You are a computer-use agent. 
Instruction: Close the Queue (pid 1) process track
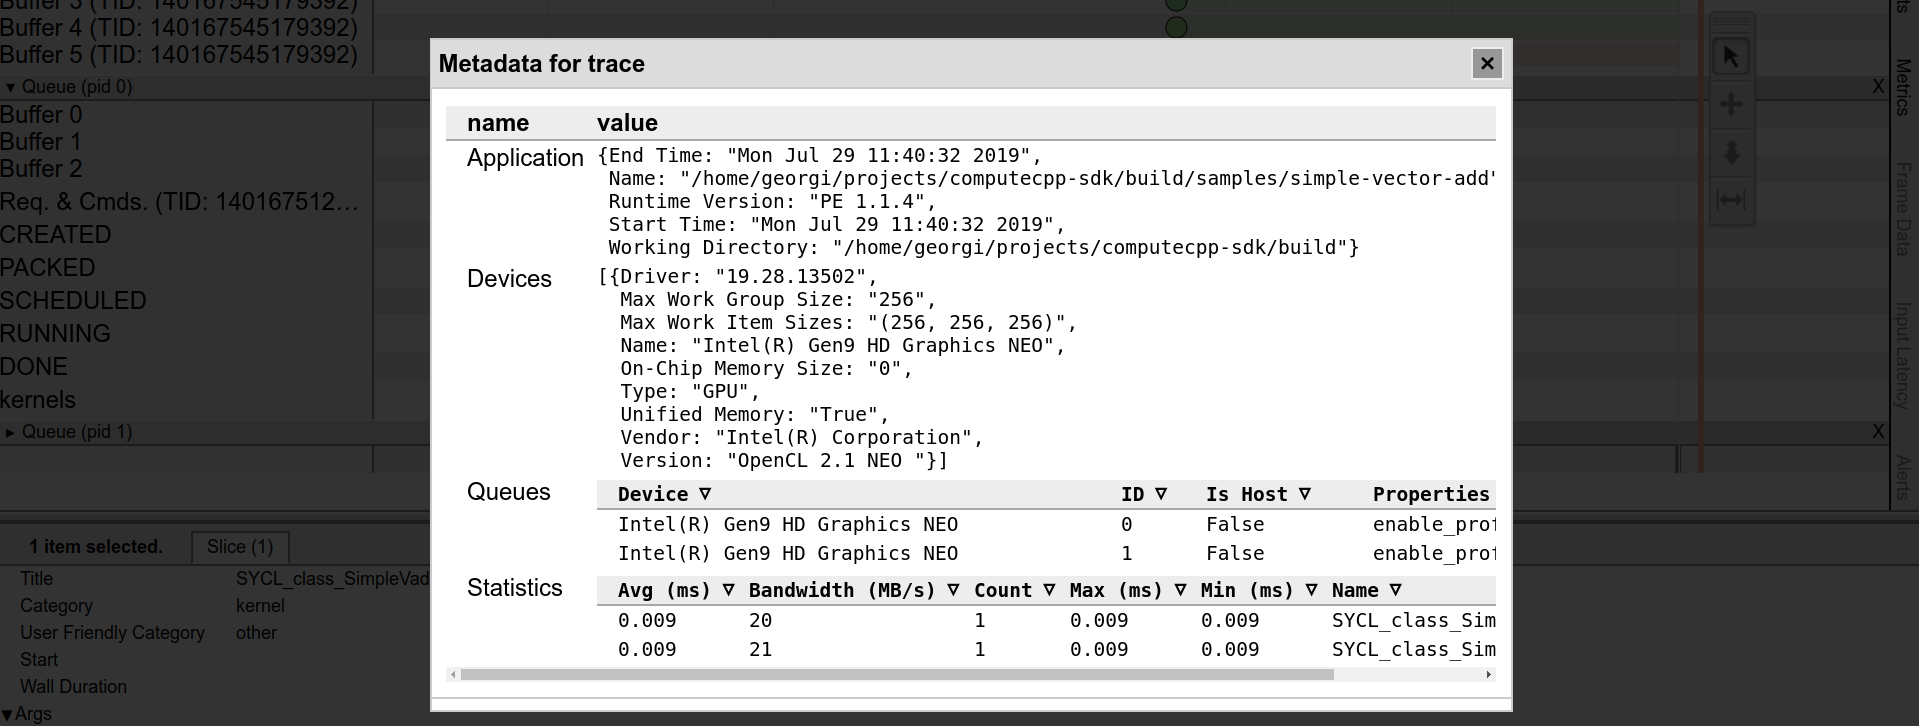coord(1878,432)
